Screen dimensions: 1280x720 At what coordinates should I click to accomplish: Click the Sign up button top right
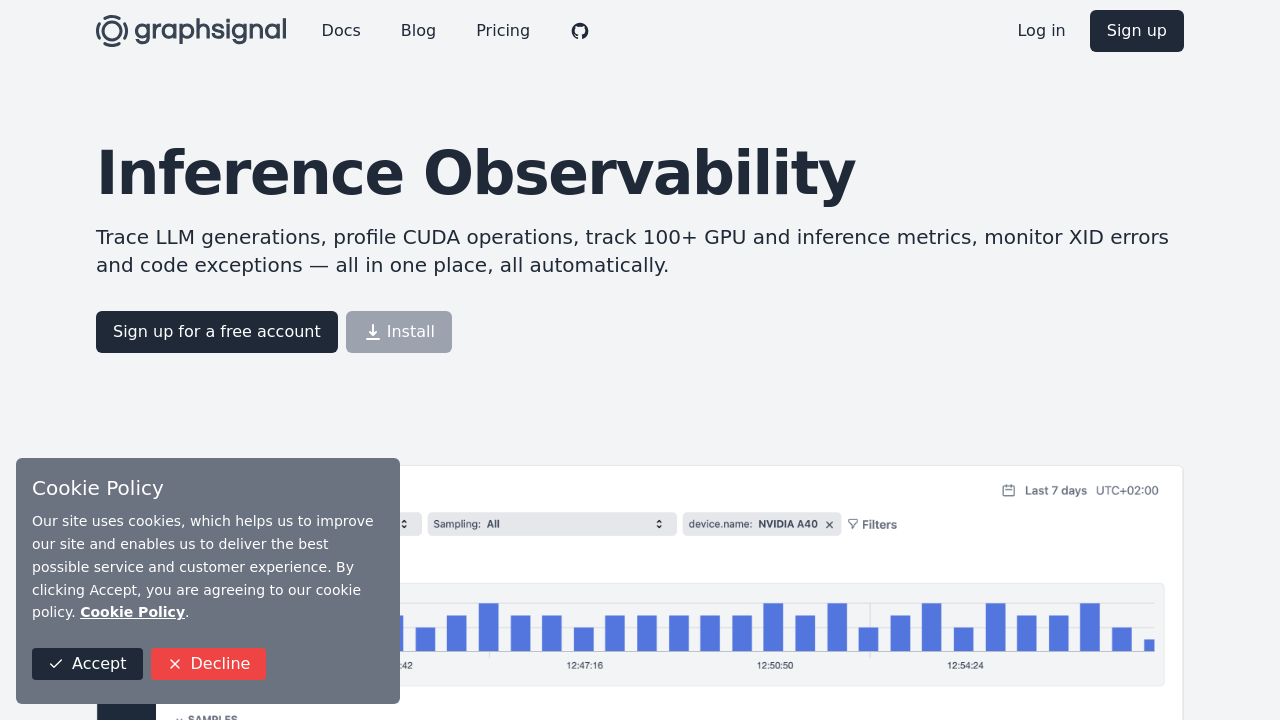click(x=1136, y=31)
